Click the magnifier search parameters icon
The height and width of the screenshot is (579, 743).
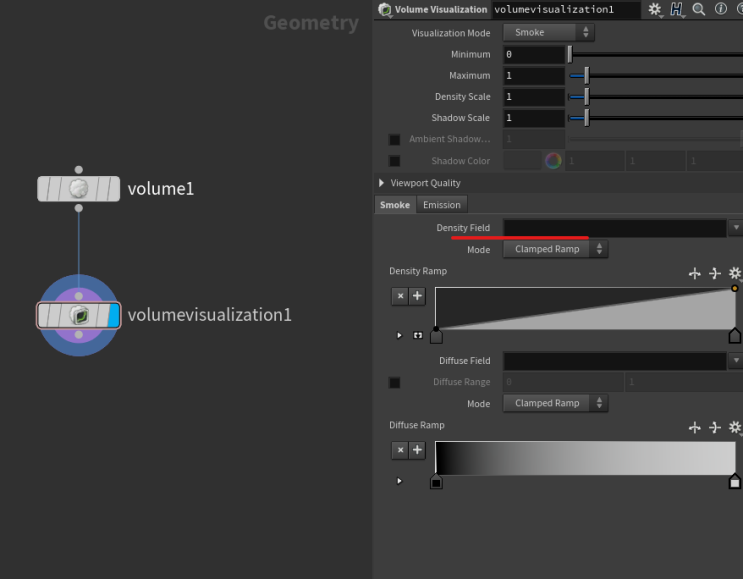[698, 9]
